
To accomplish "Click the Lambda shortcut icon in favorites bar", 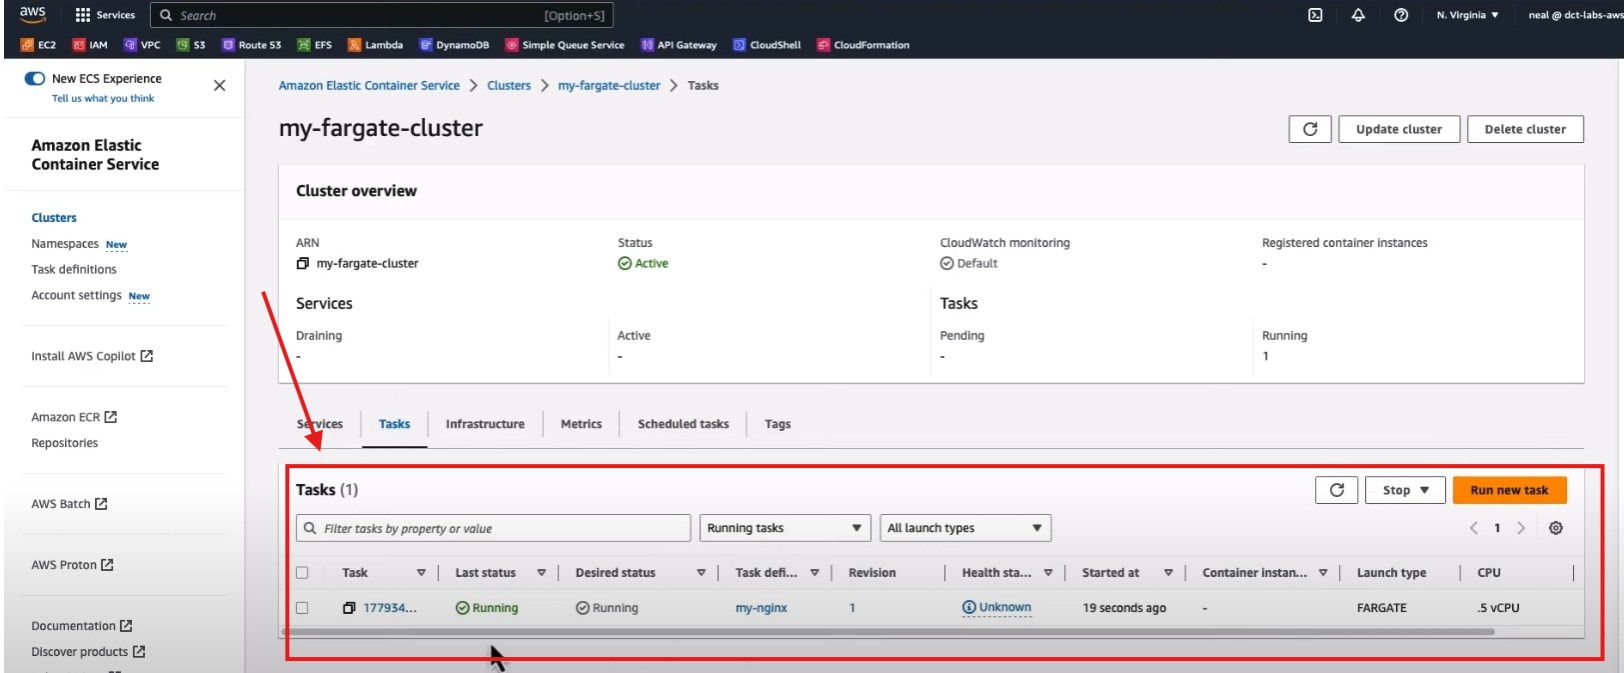I will (354, 45).
